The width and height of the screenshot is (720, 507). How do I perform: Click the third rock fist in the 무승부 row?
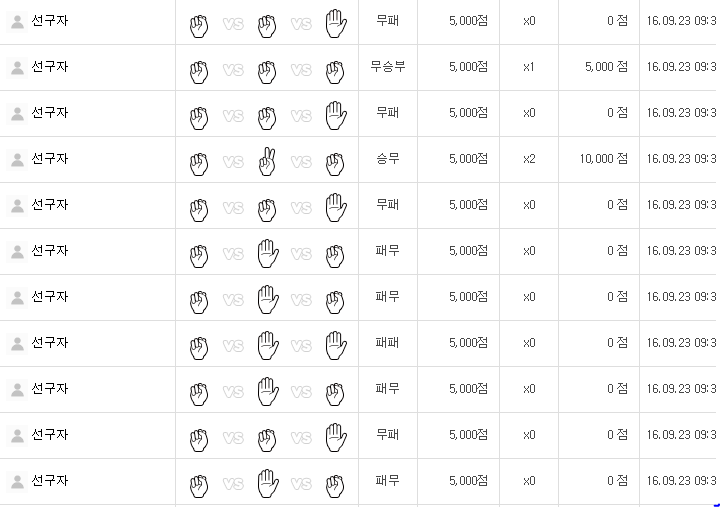[x=335, y=72]
